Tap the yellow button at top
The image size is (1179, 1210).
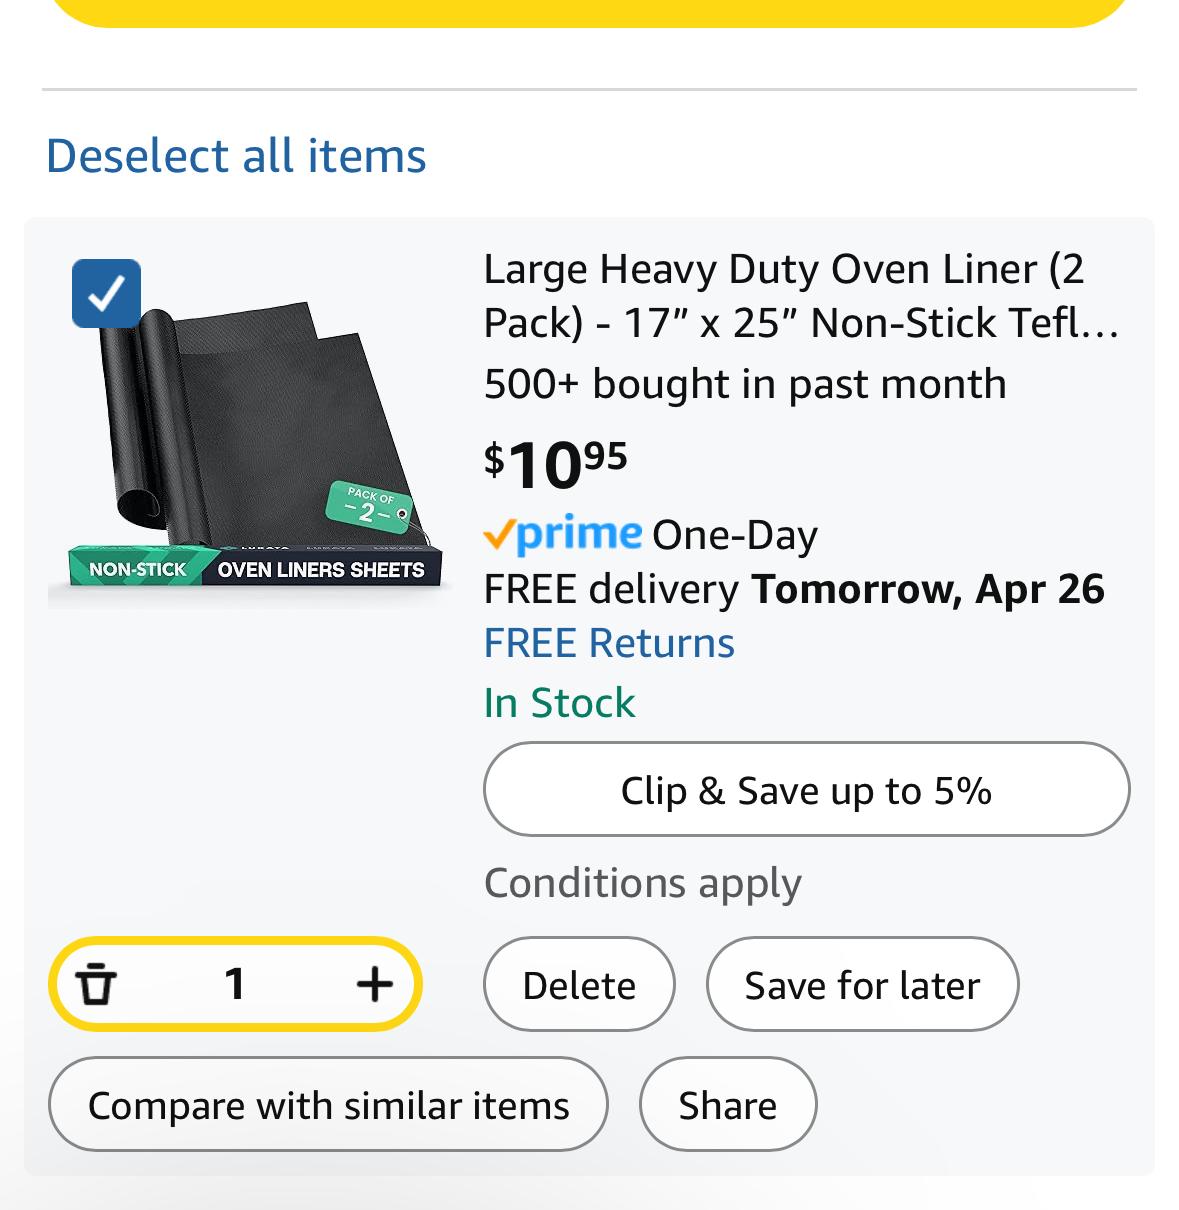(589, 10)
